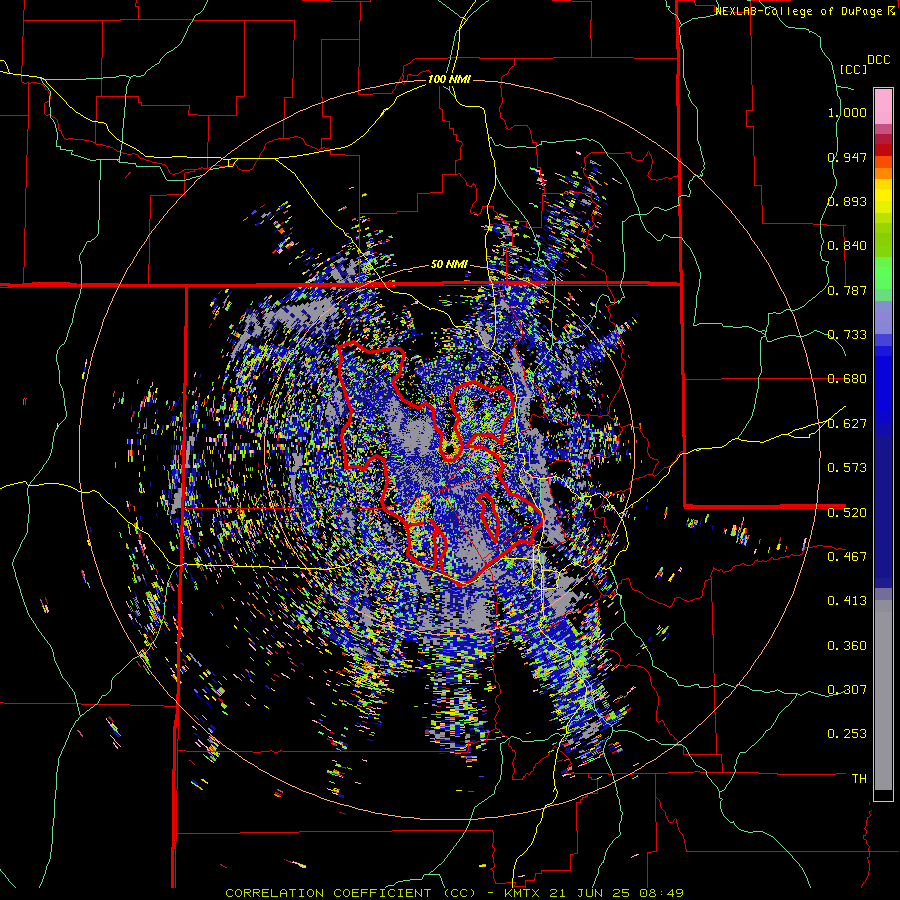Click the 100 NMI range ring label

tap(449, 79)
